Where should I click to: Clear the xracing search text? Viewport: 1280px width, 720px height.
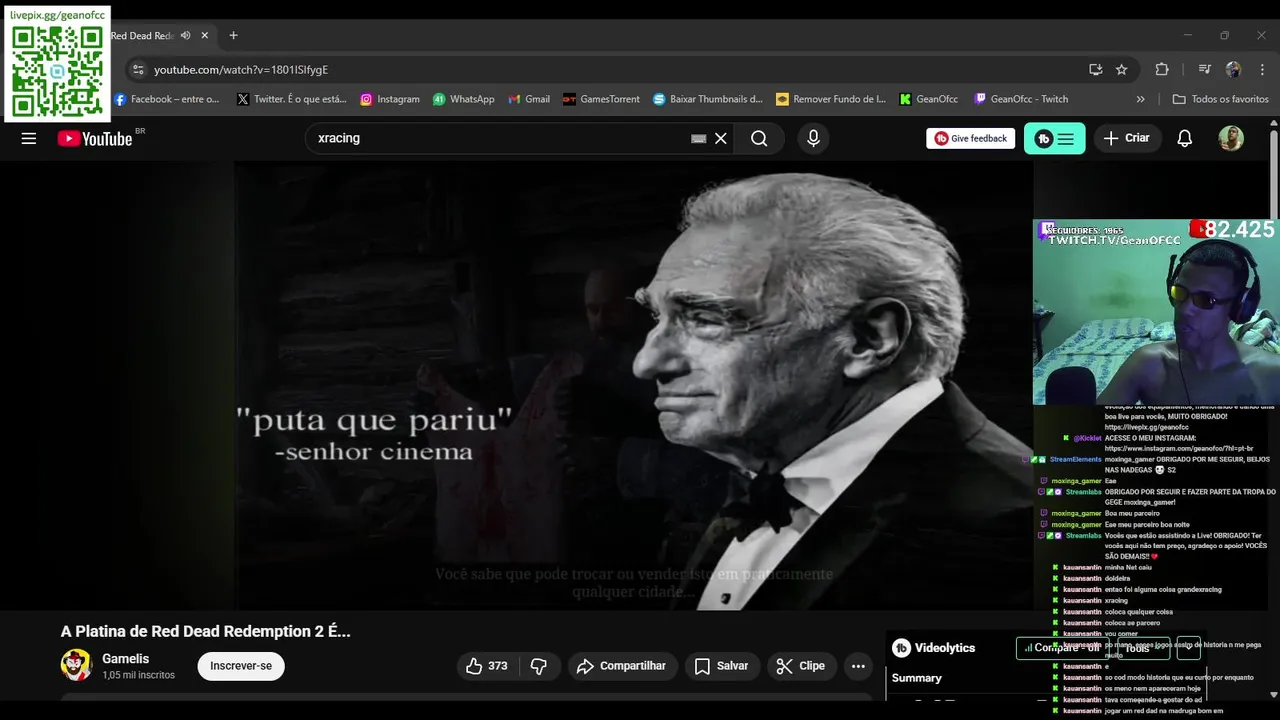[x=721, y=139]
